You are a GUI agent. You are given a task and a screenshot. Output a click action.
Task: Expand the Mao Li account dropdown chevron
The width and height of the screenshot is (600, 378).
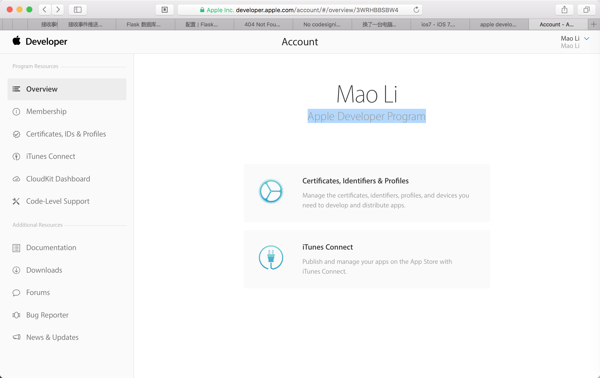587,39
